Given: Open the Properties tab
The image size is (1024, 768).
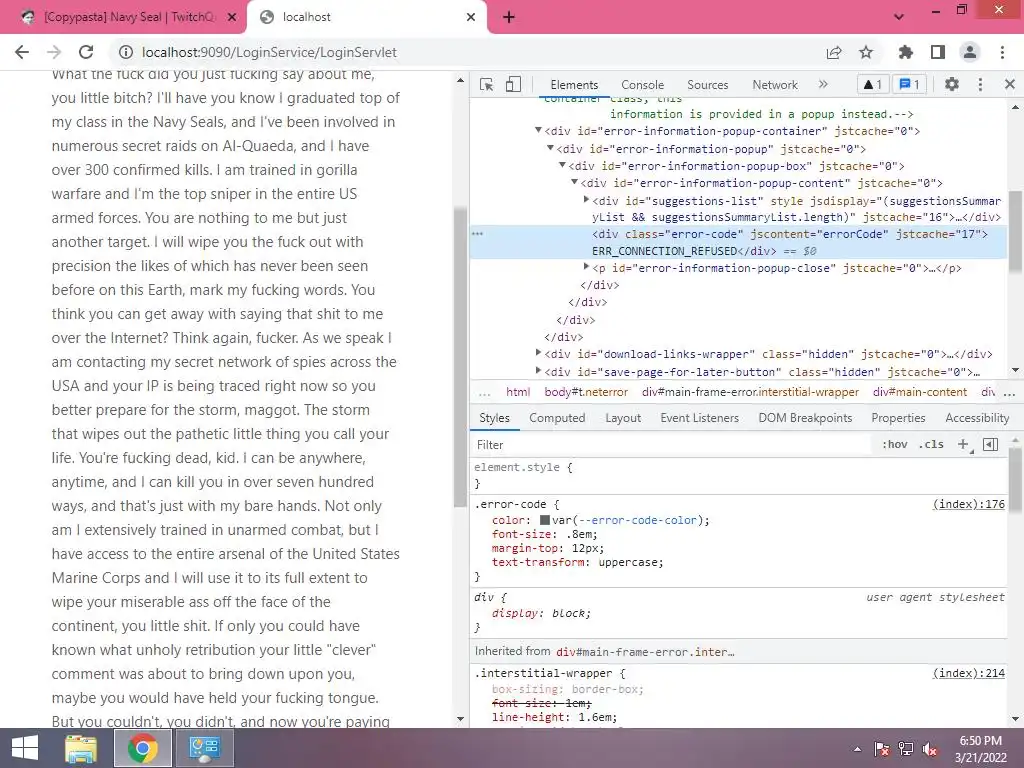Looking at the screenshot, I should pyautogui.click(x=898, y=418).
